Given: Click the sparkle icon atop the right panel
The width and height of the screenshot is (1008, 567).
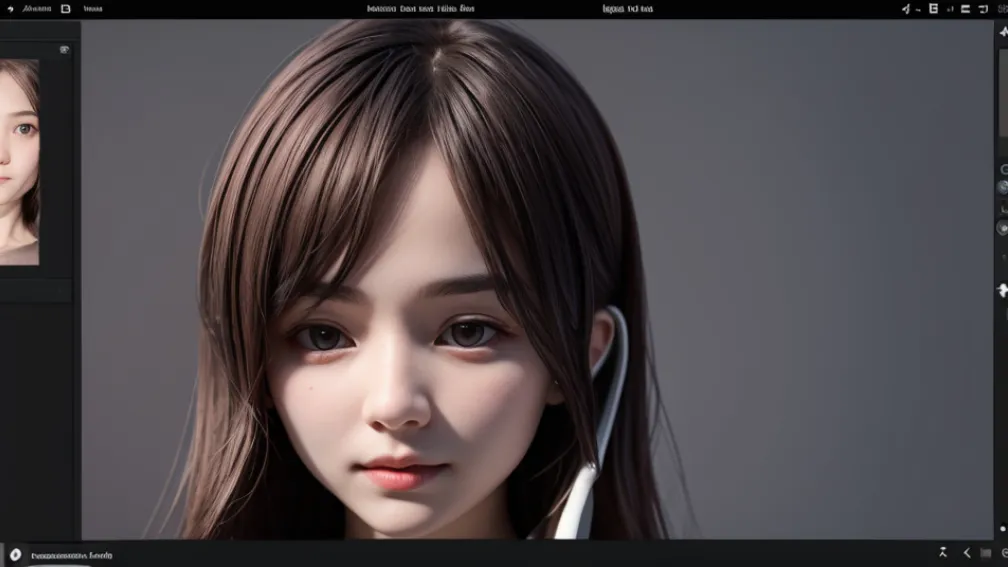Looking at the screenshot, I should tap(1003, 32).
